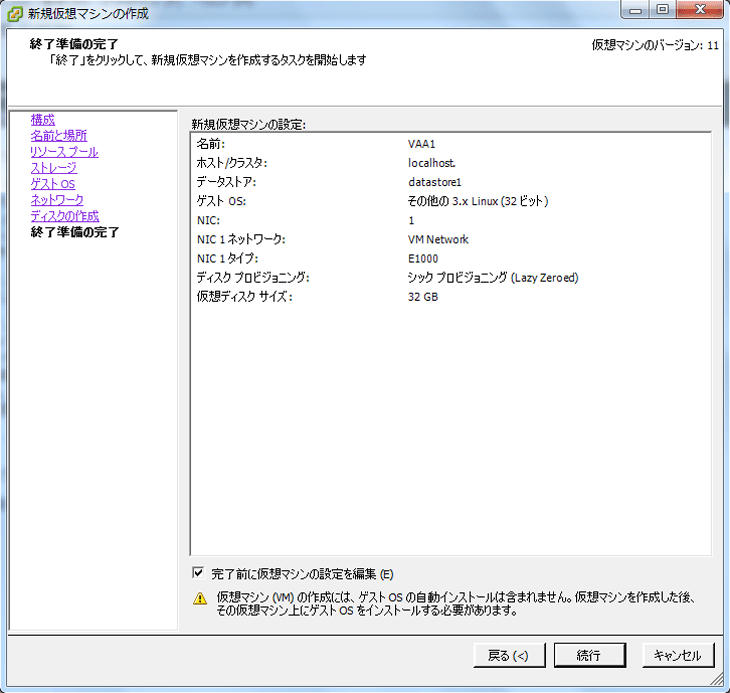Minimize the new virtual machine wizard window
The image size is (730, 693).
[636, 10]
